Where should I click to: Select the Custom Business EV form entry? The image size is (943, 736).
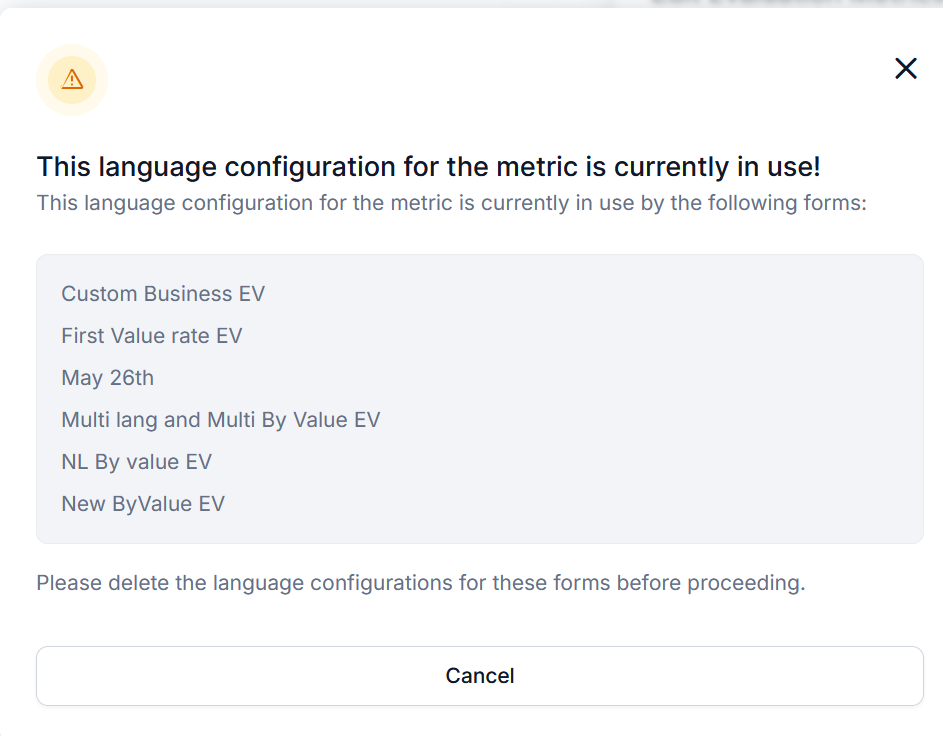163,294
